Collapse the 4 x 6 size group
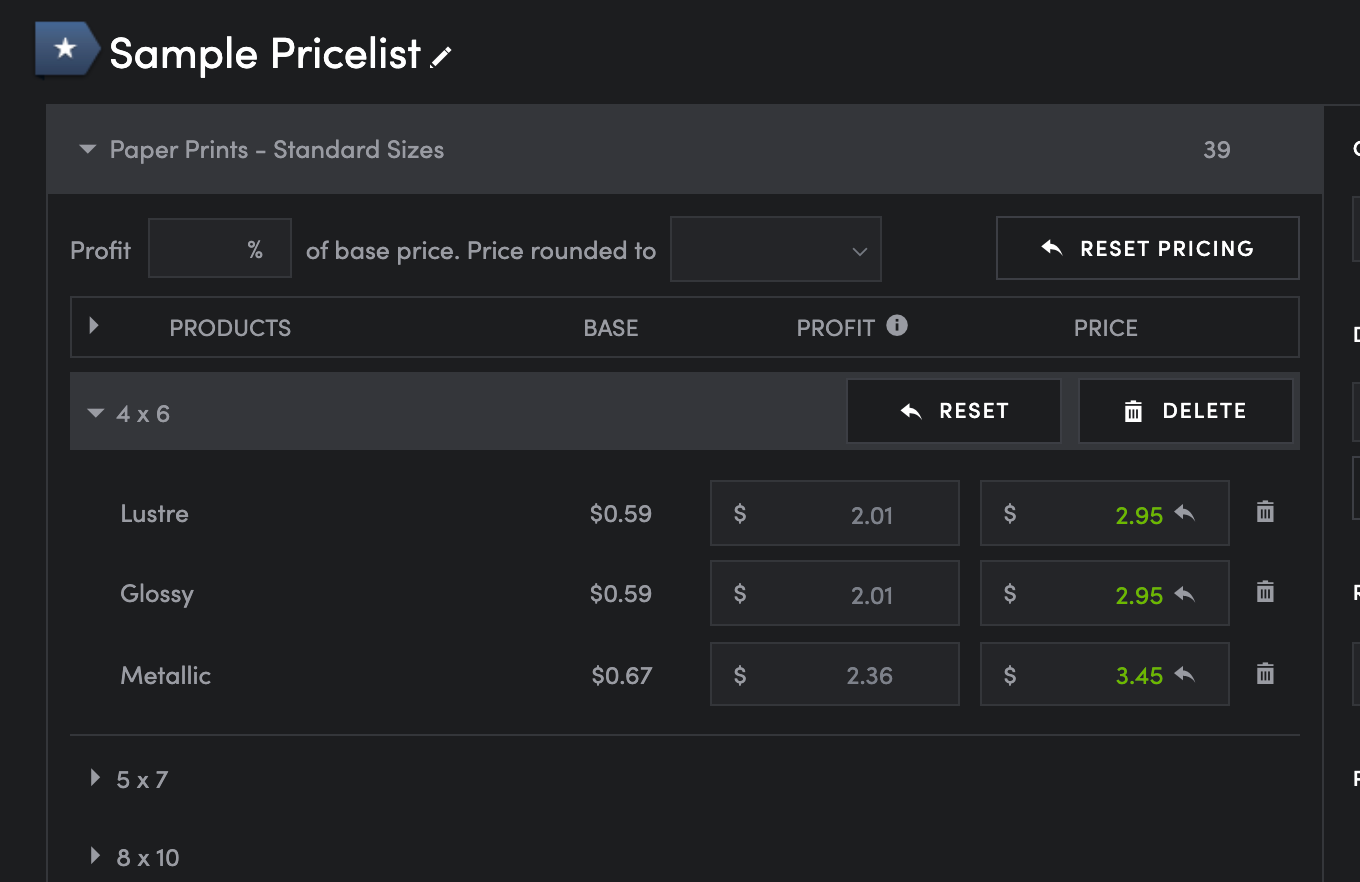 click(x=96, y=412)
